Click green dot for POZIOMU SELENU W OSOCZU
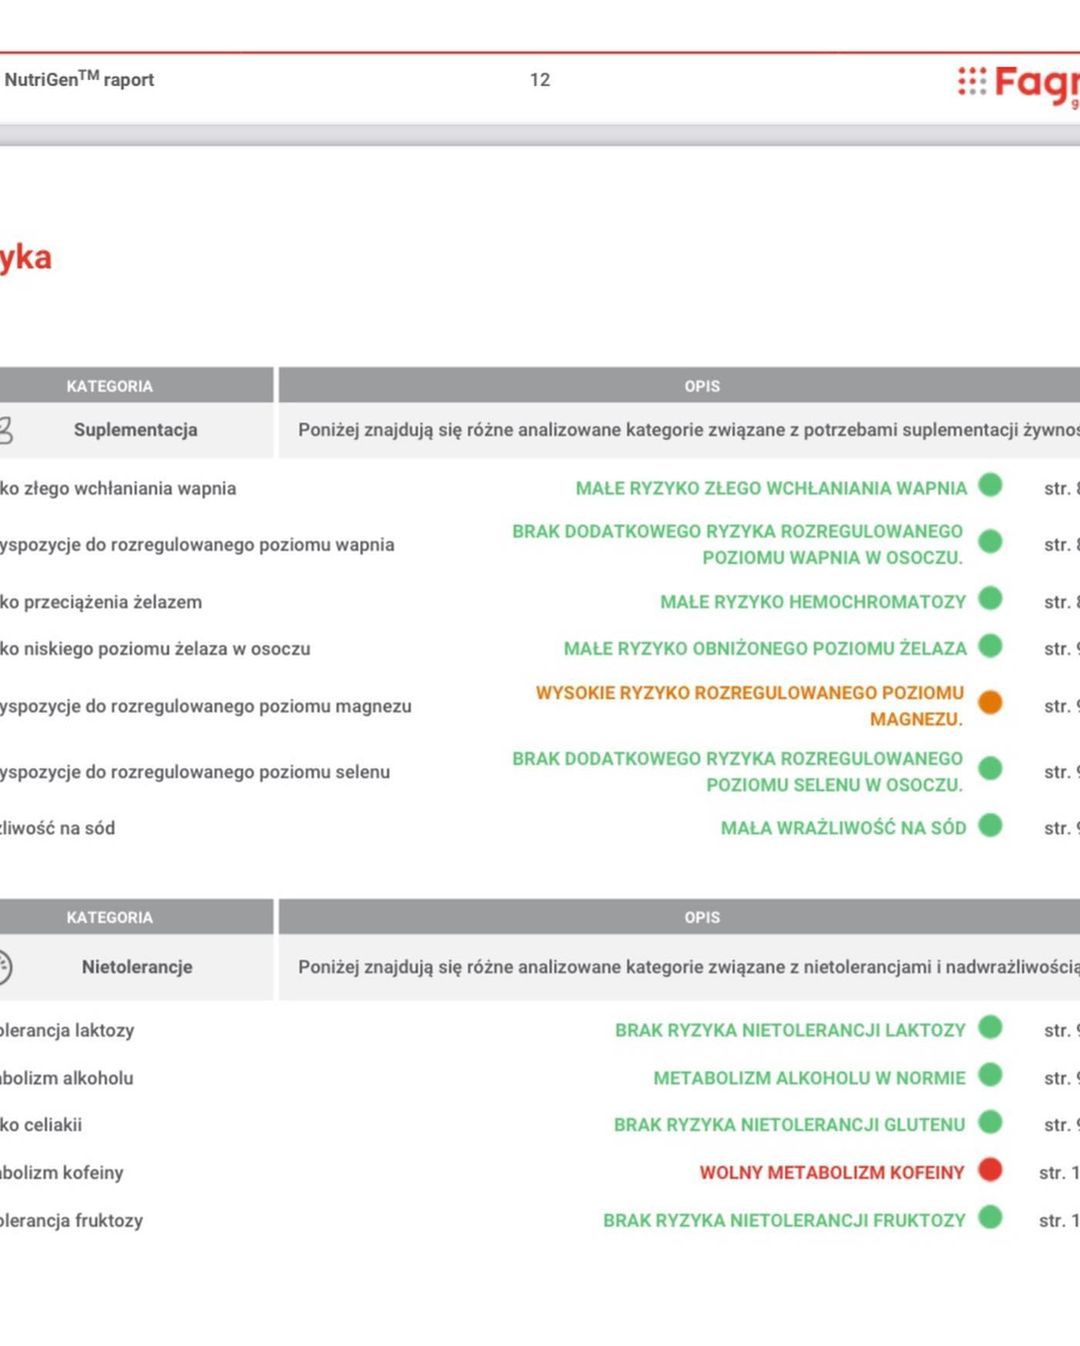 [x=990, y=769]
